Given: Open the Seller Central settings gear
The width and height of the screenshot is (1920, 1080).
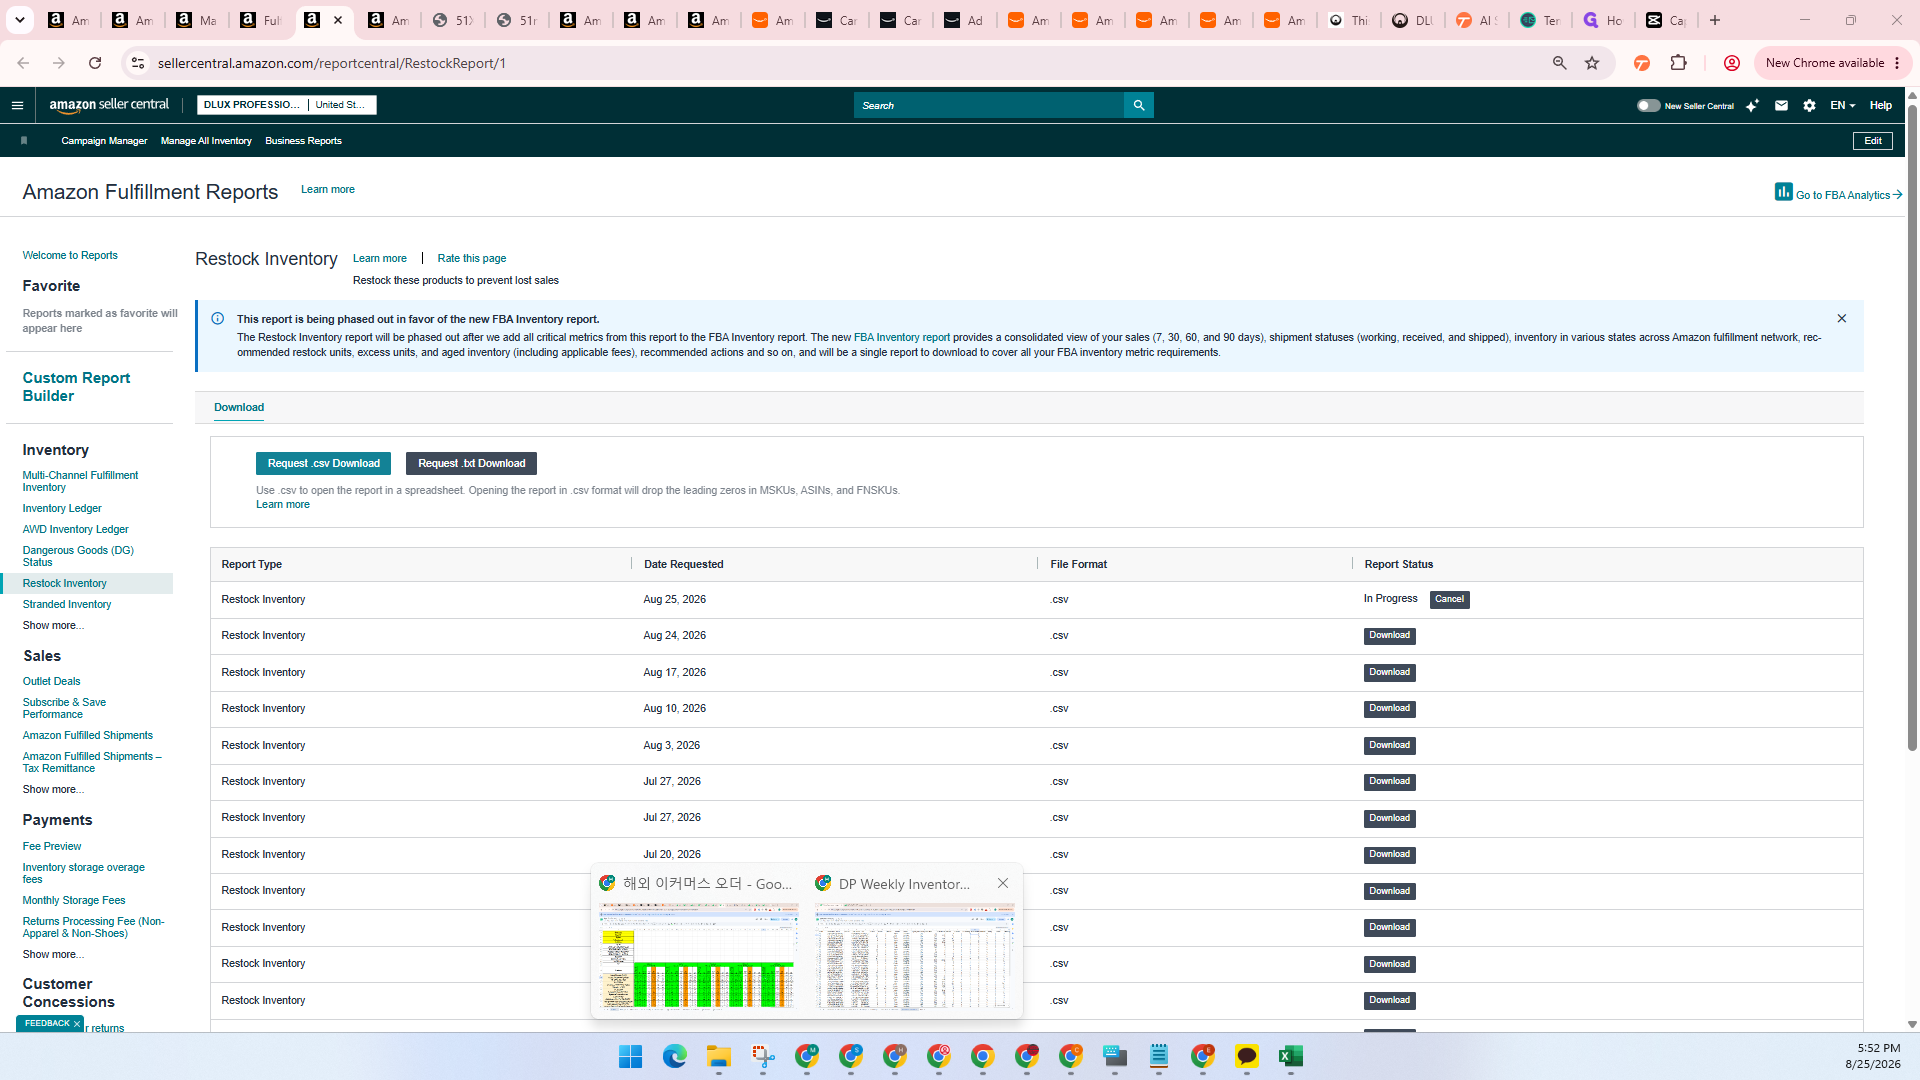Looking at the screenshot, I should [1809, 105].
